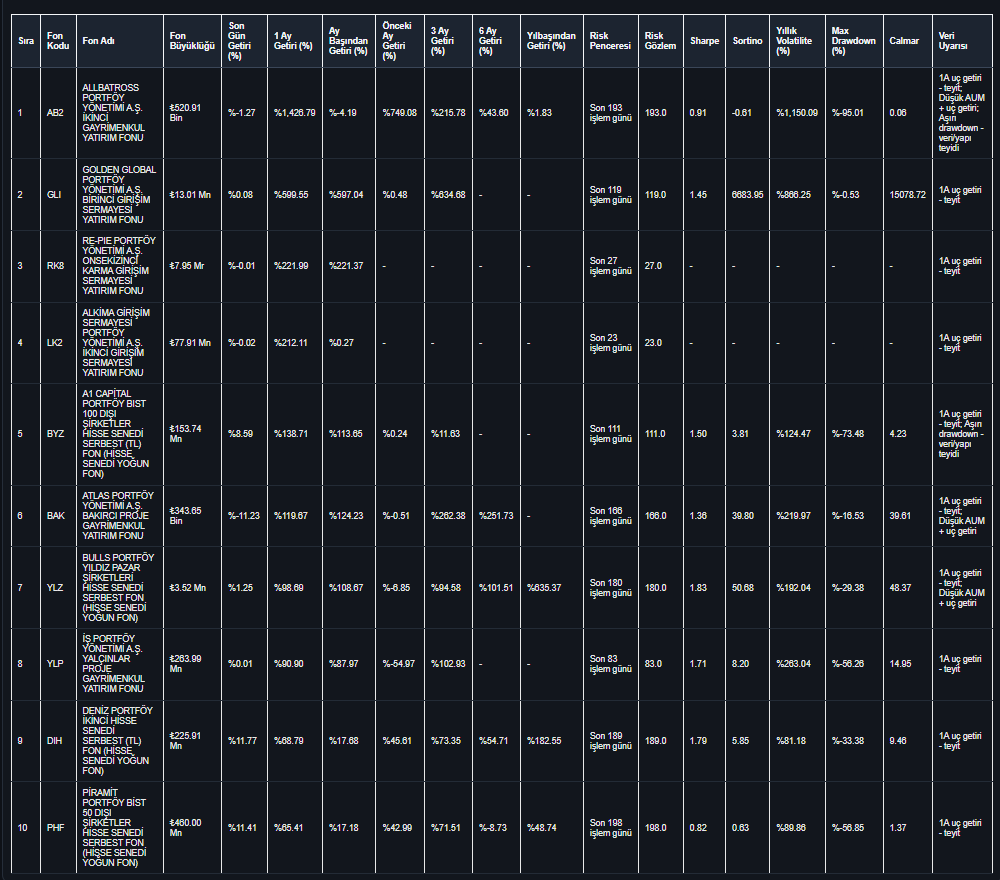
Task: Select fund code AB2
Action: [x=55, y=113]
